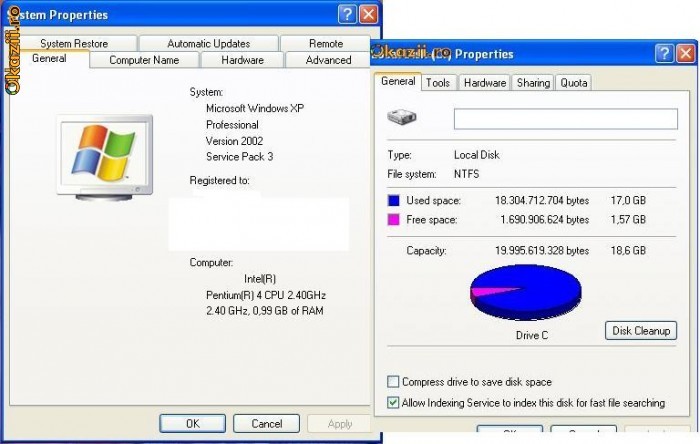Enable Compress drive to save disk space

coord(393,382)
